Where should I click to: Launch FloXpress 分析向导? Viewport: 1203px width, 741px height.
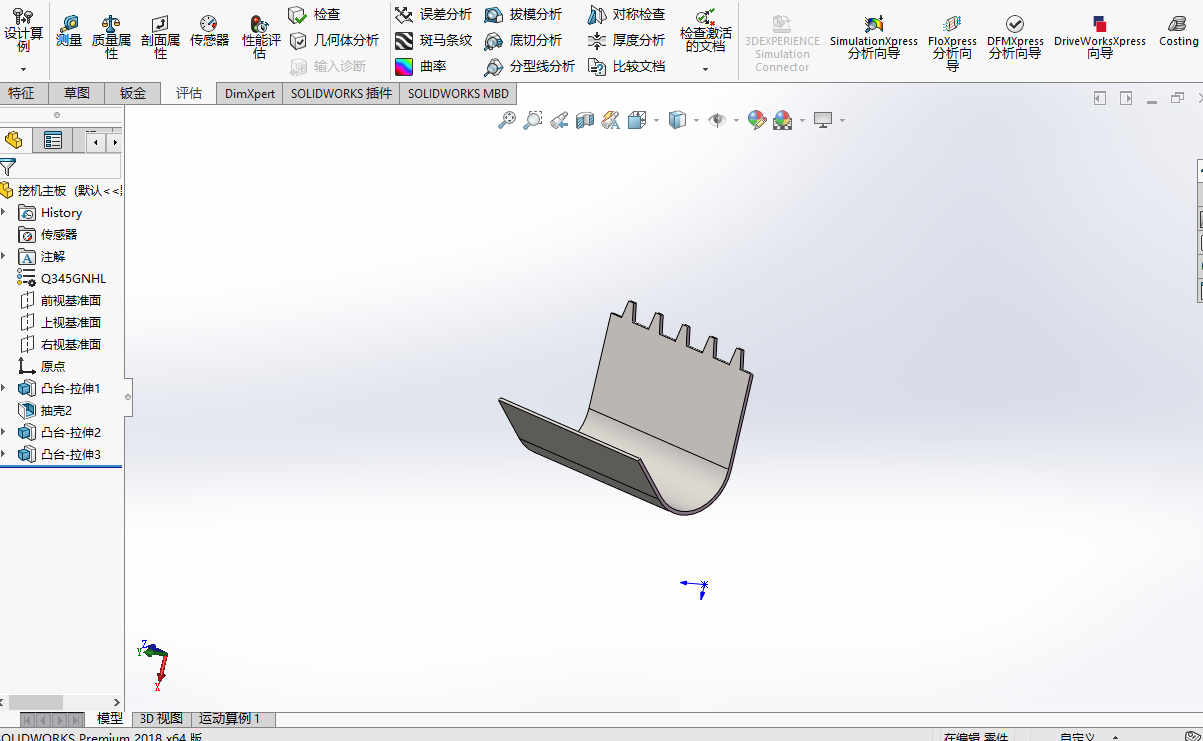pyautogui.click(x=952, y=43)
